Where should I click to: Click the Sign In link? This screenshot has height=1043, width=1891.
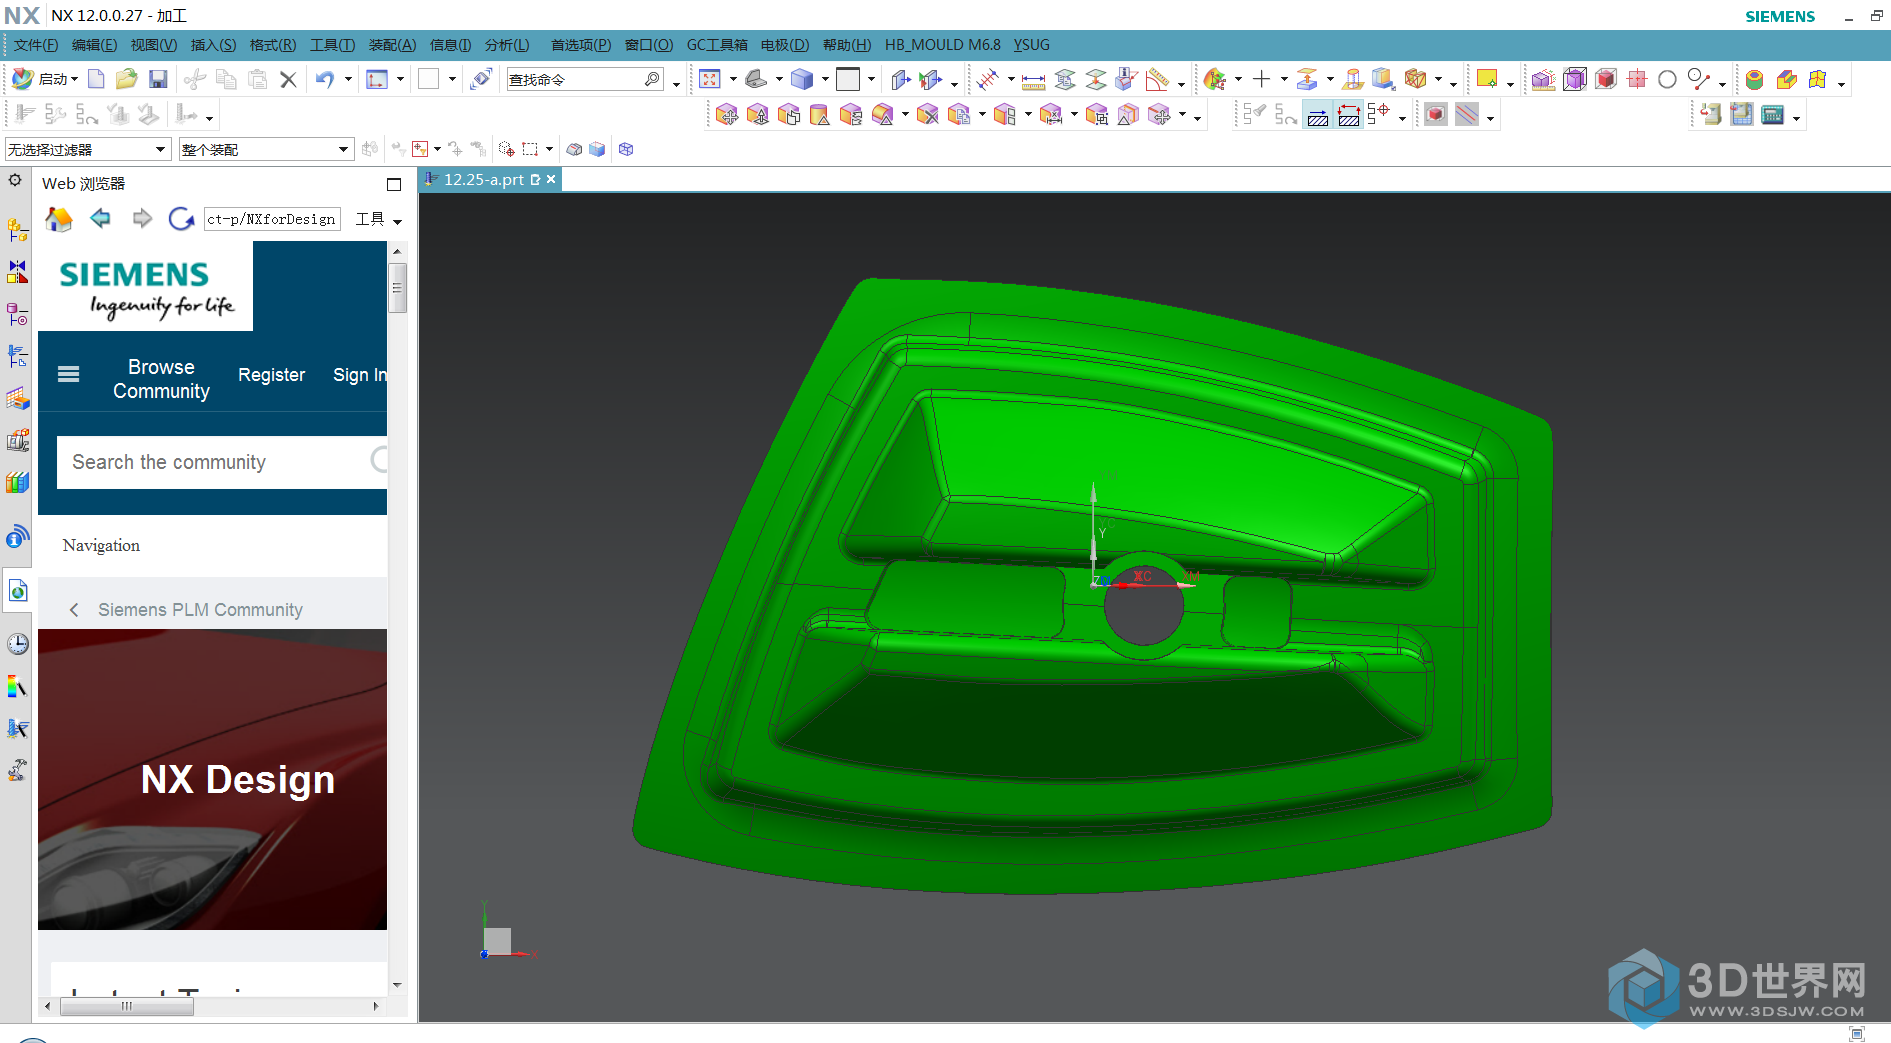(359, 375)
